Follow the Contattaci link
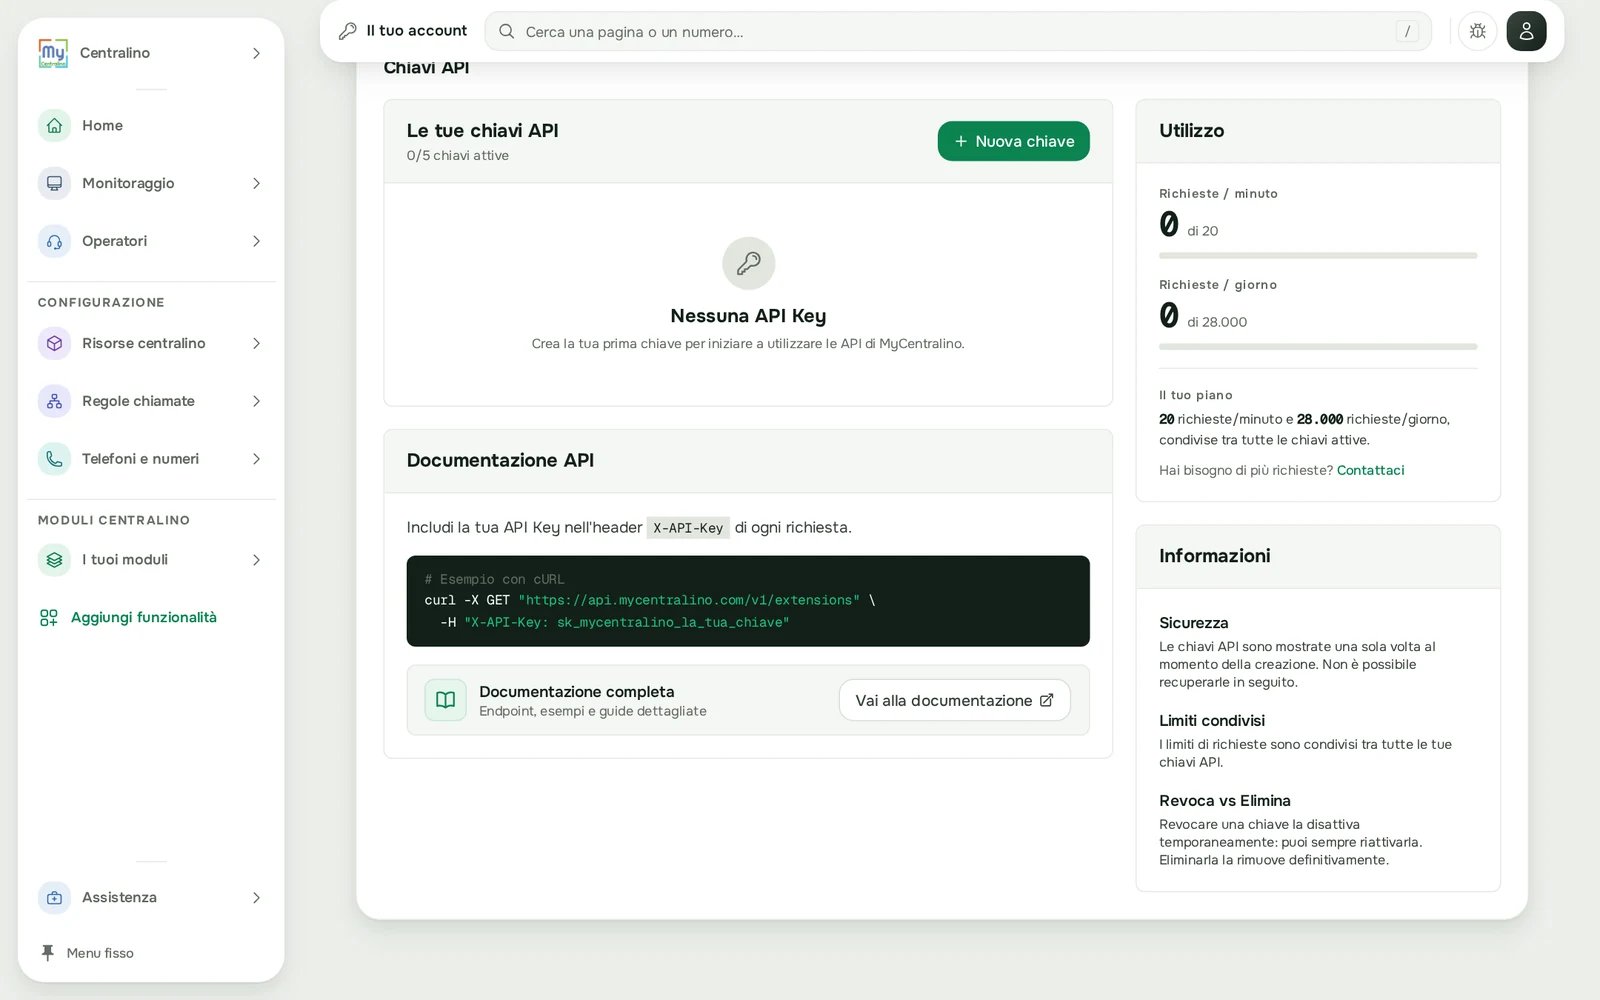Image resolution: width=1600 pixels, height=1000 pixels. pos(1370,470)
